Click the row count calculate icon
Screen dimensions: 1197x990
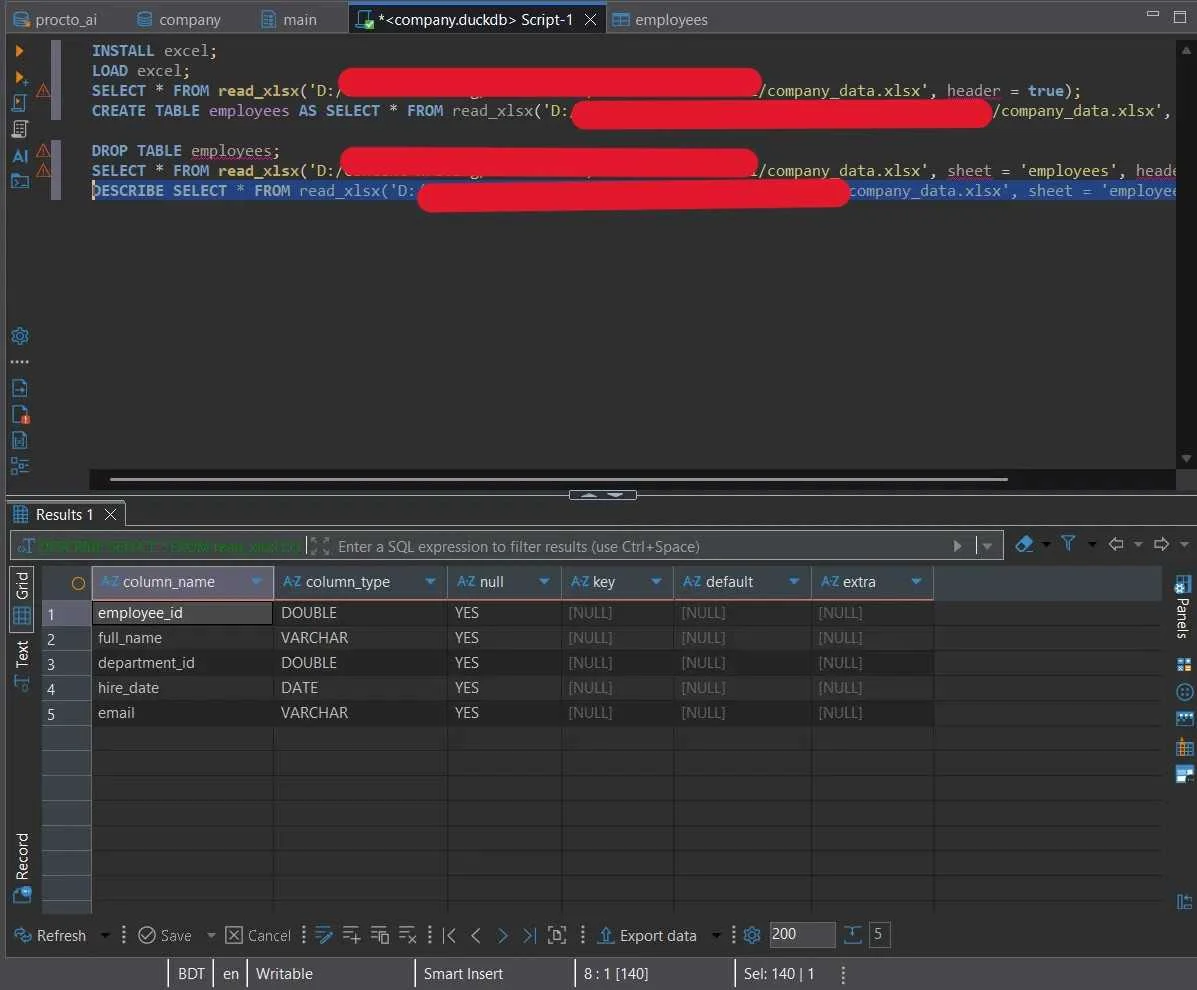853,935
